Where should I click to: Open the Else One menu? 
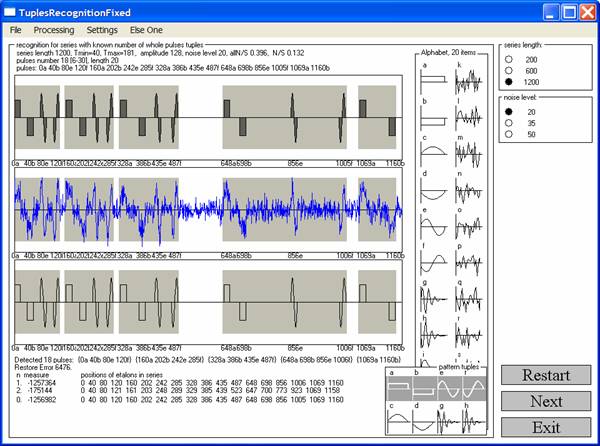(146, 30)
